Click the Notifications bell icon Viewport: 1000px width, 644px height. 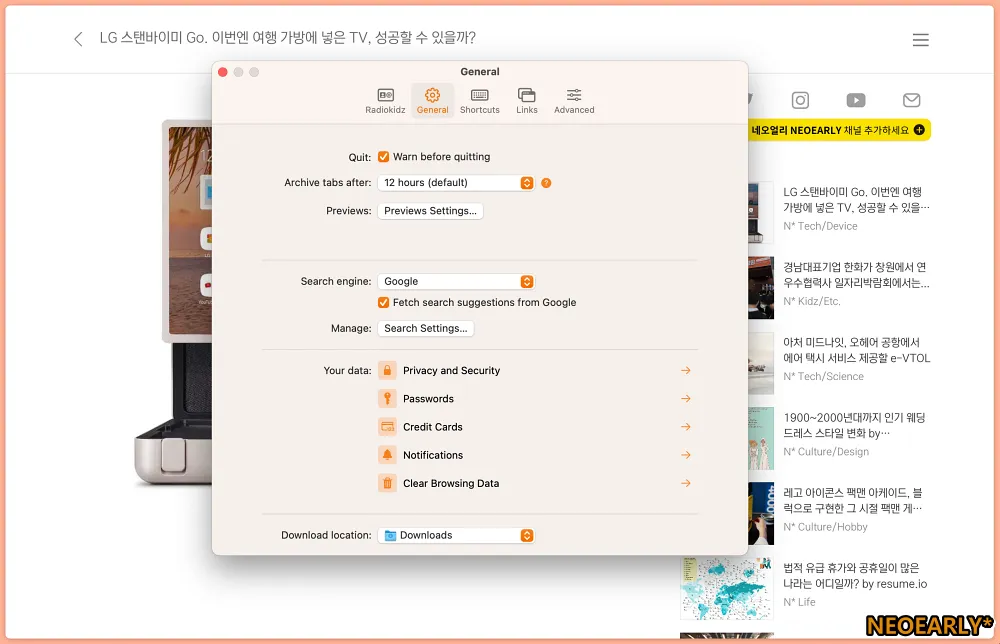[387, 455]
